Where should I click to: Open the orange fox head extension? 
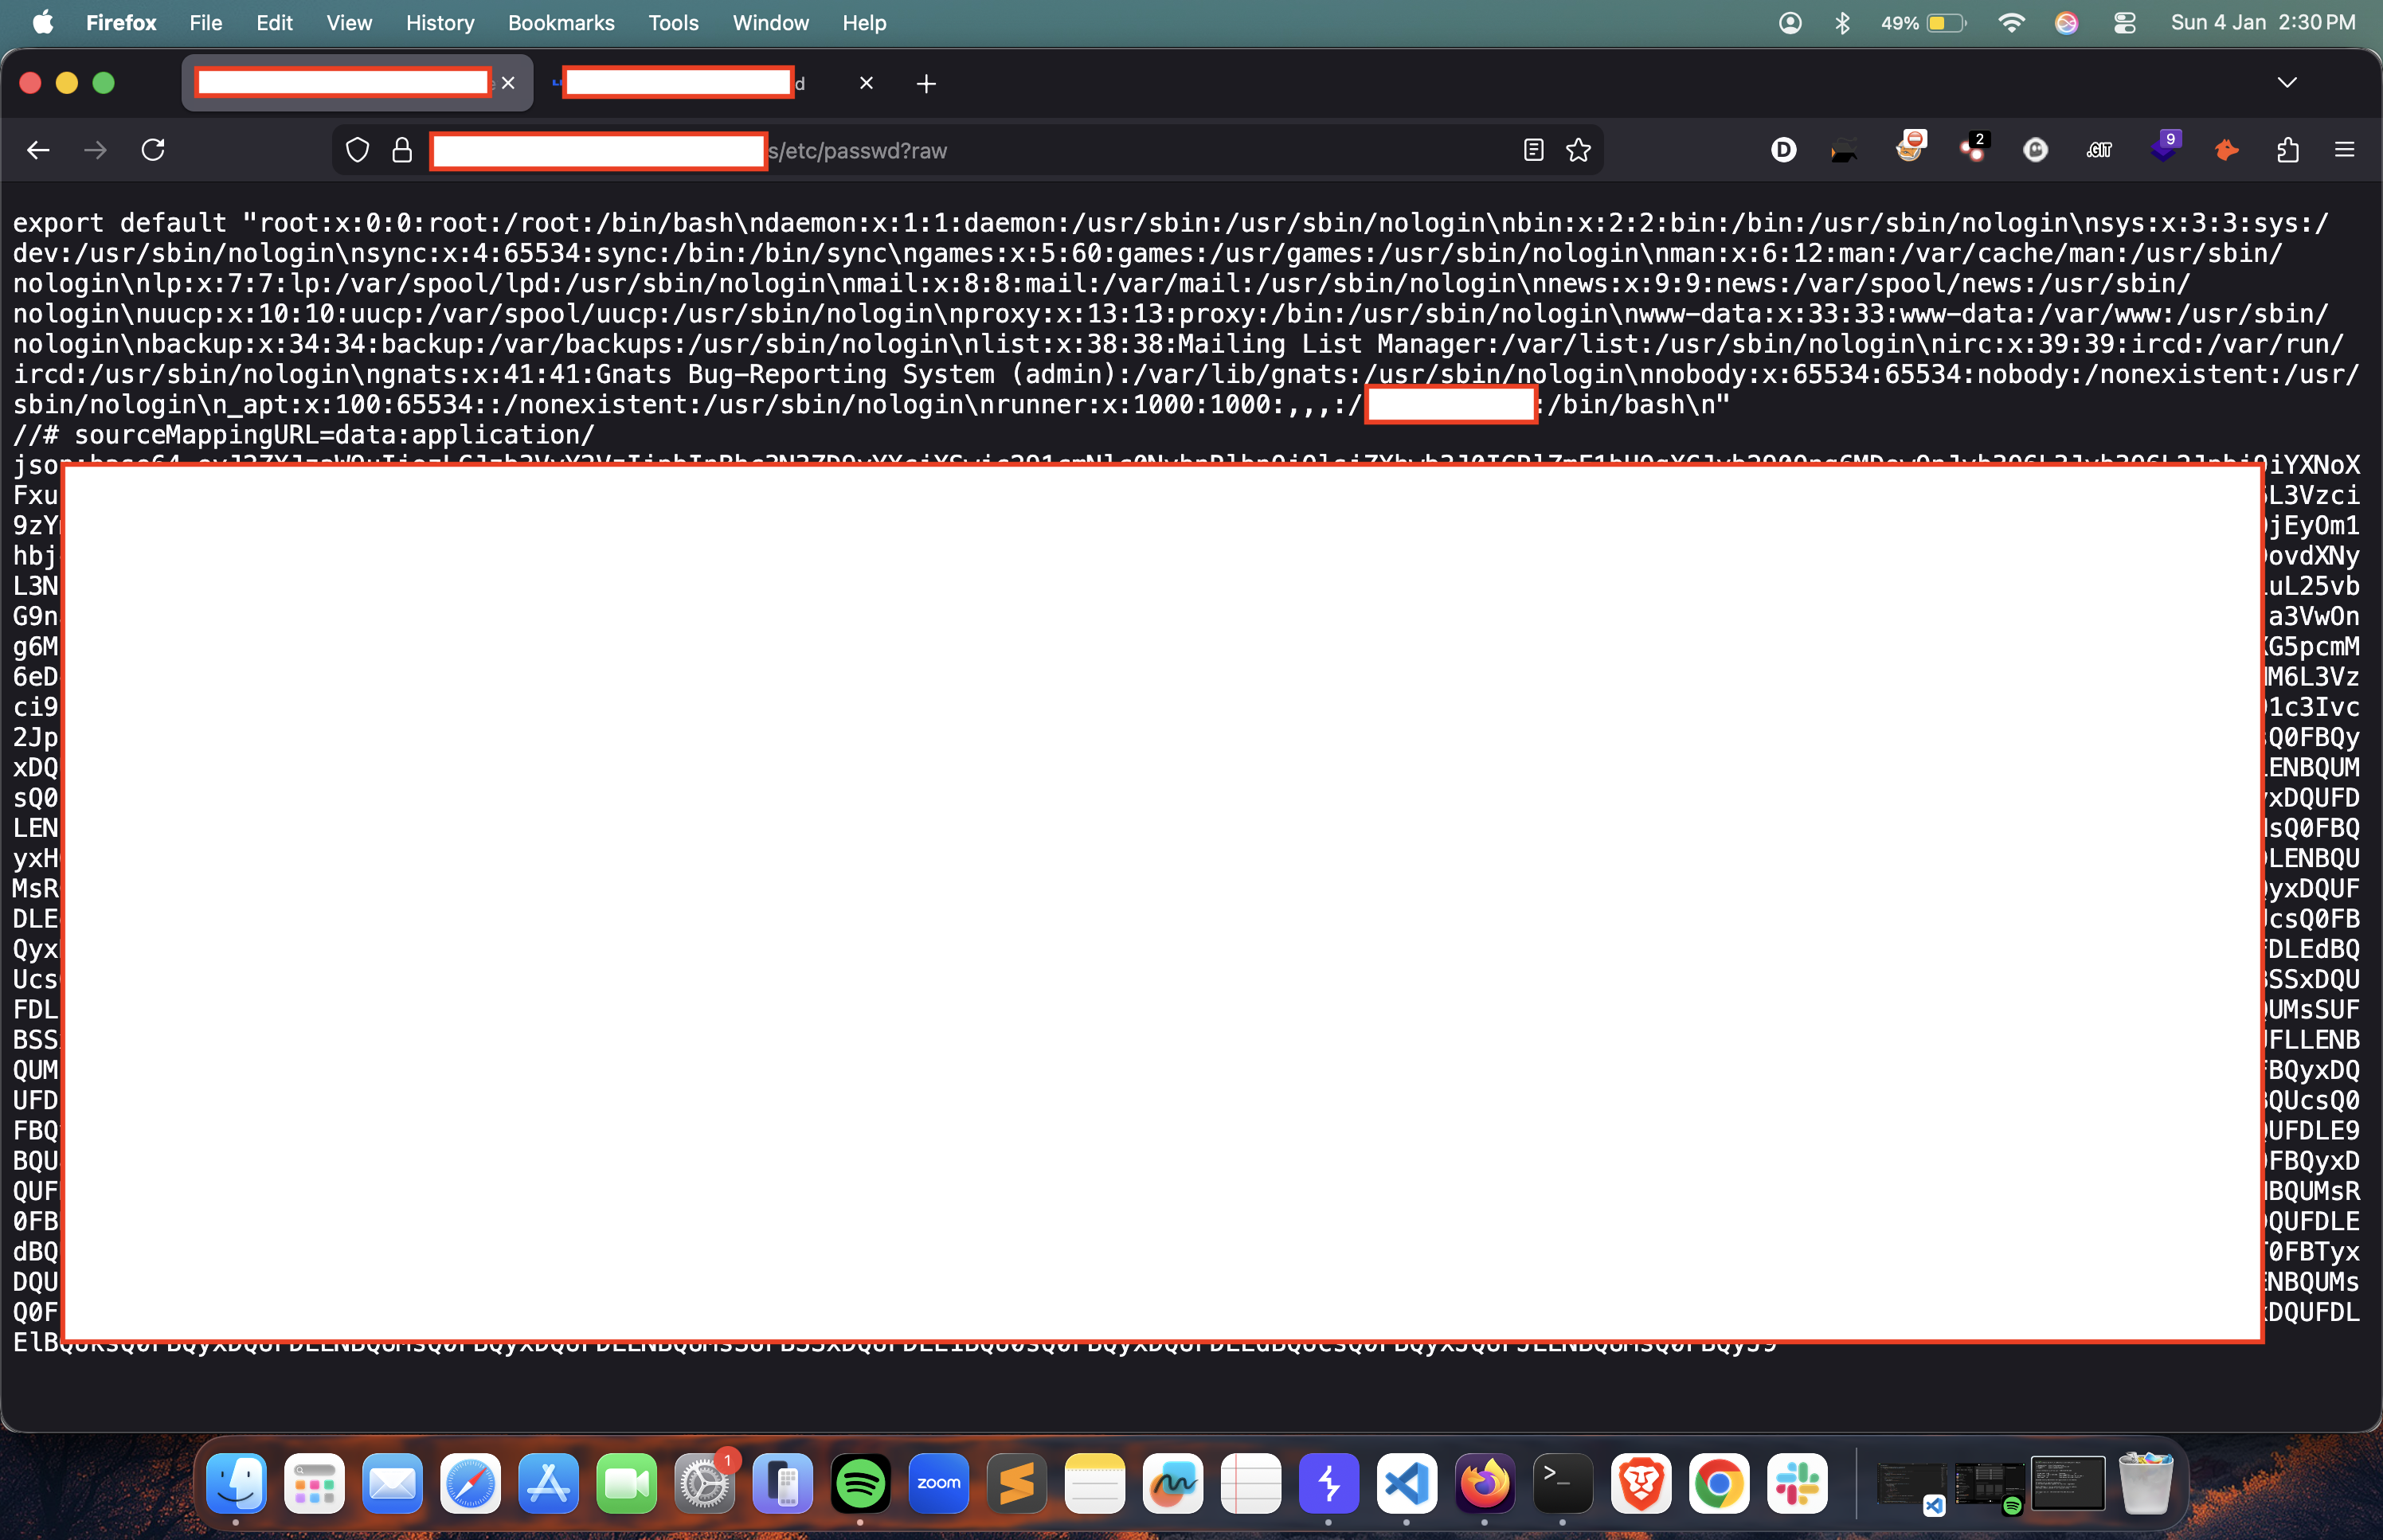(x=2226, y=150)
